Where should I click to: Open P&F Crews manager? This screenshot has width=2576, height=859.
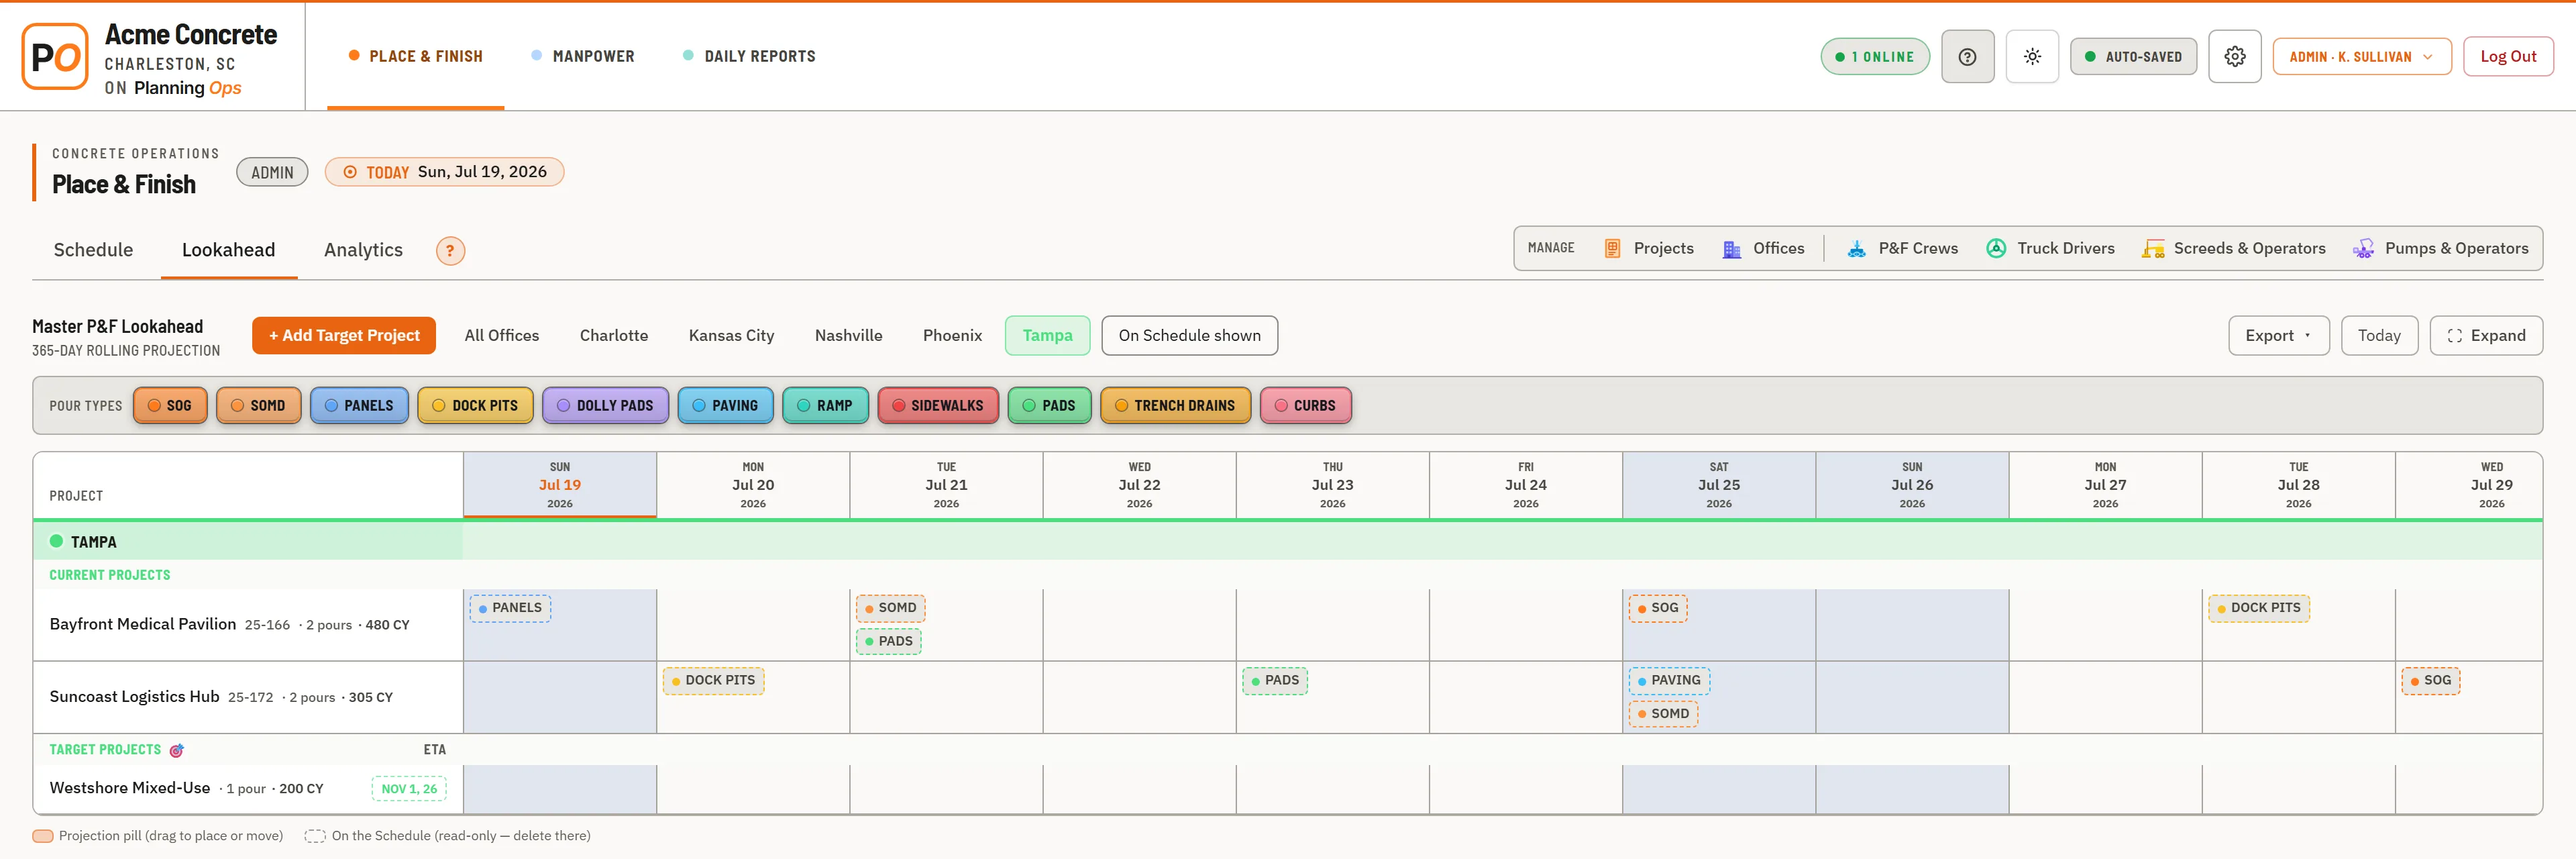pos(1902,249)
